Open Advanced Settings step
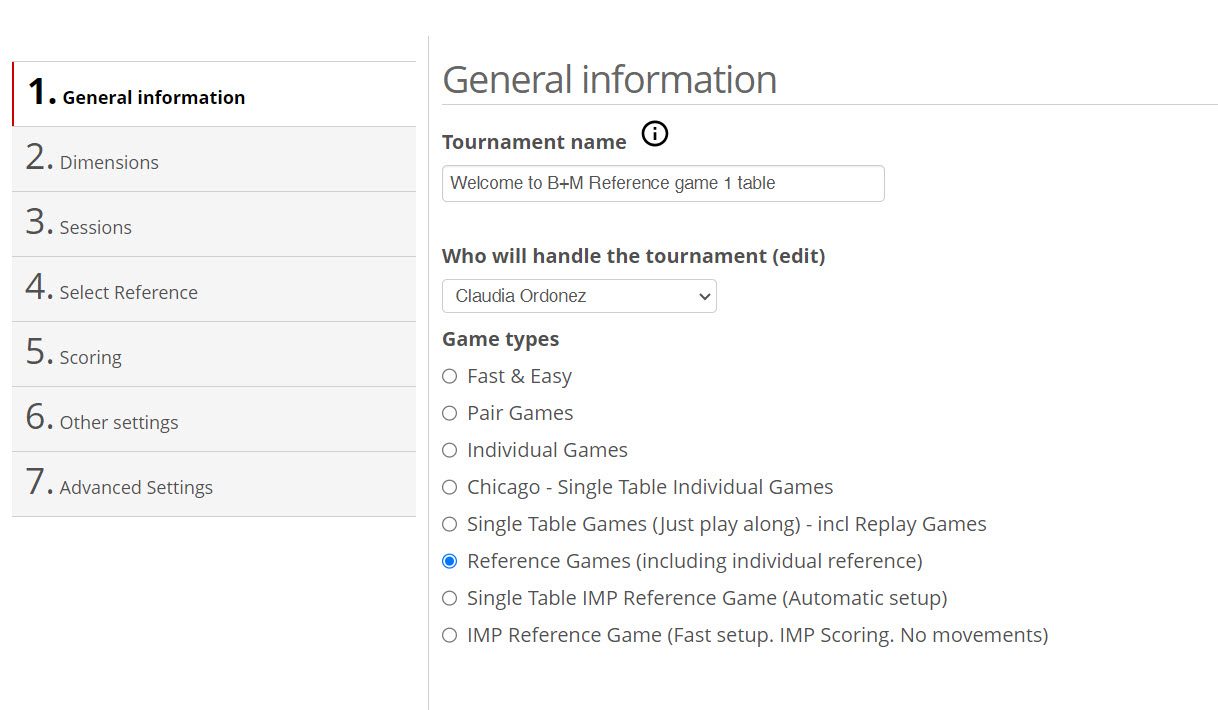Screen dimensions: 1218x710 136,486
